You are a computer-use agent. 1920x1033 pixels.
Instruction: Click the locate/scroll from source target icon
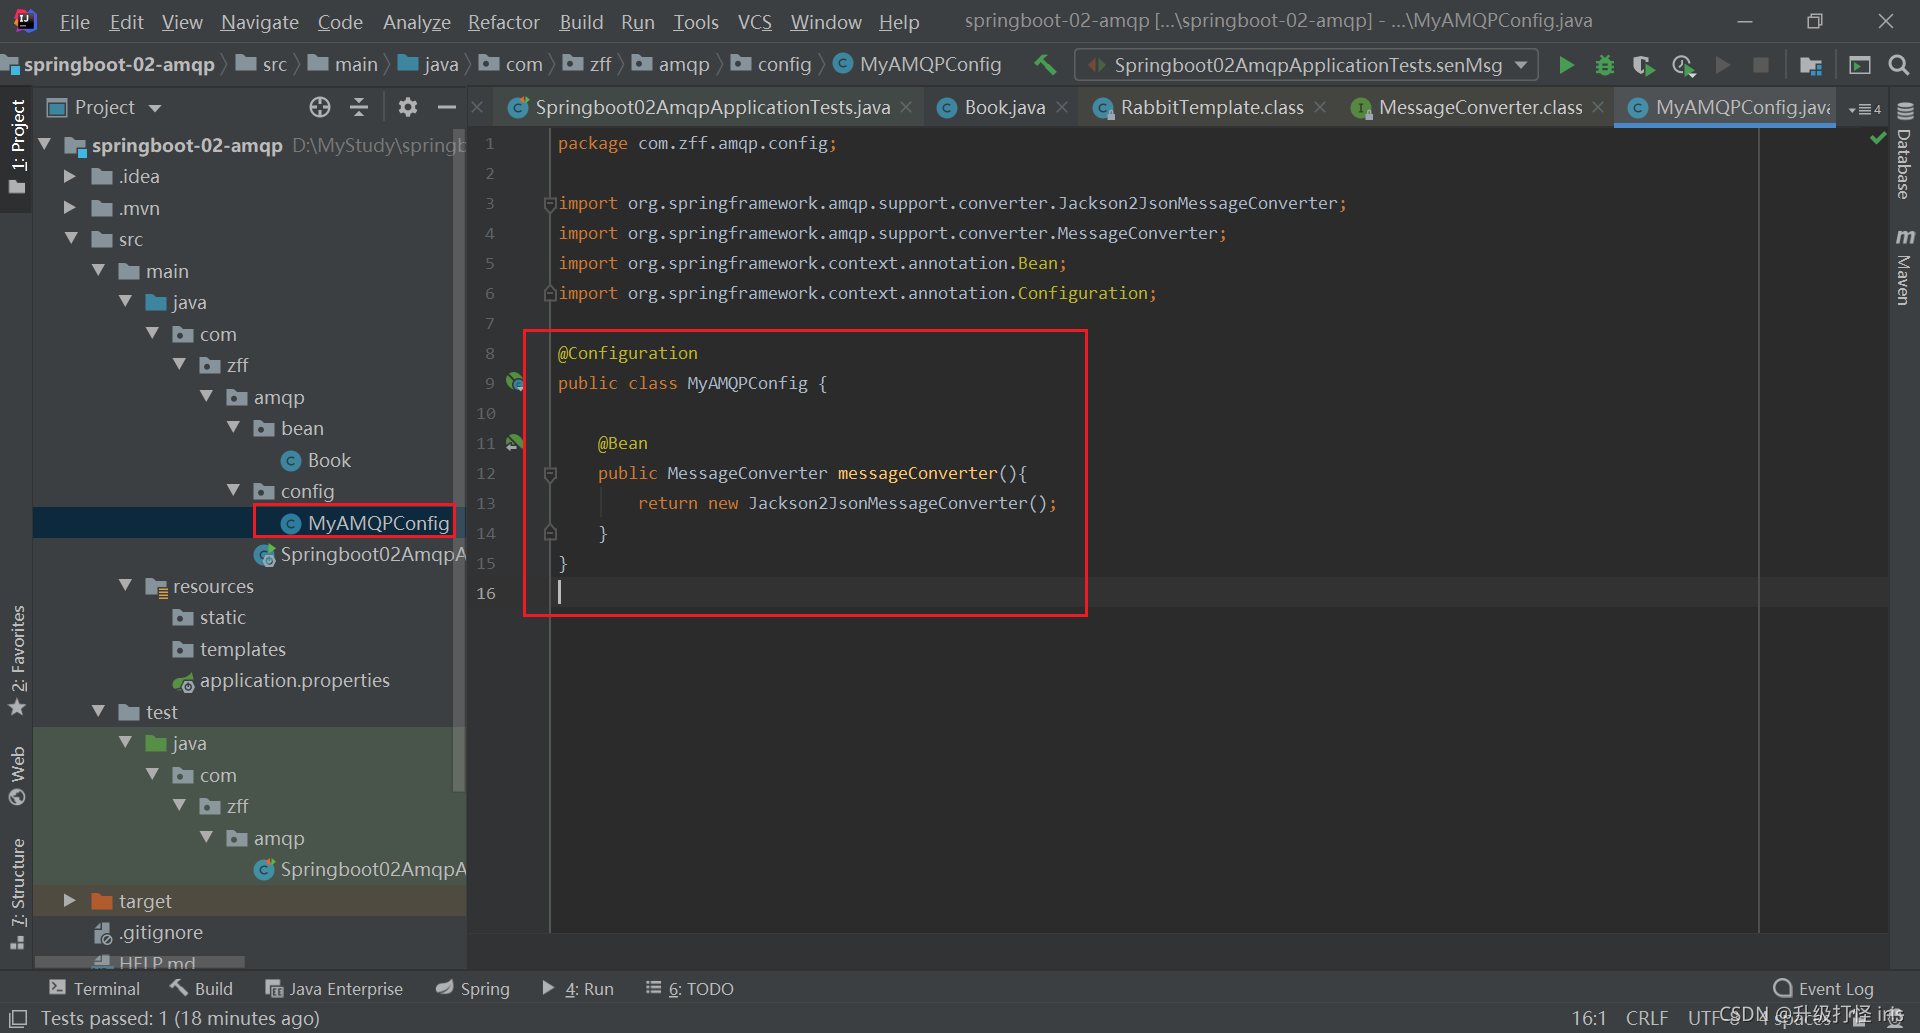click(x=320, y=107)
